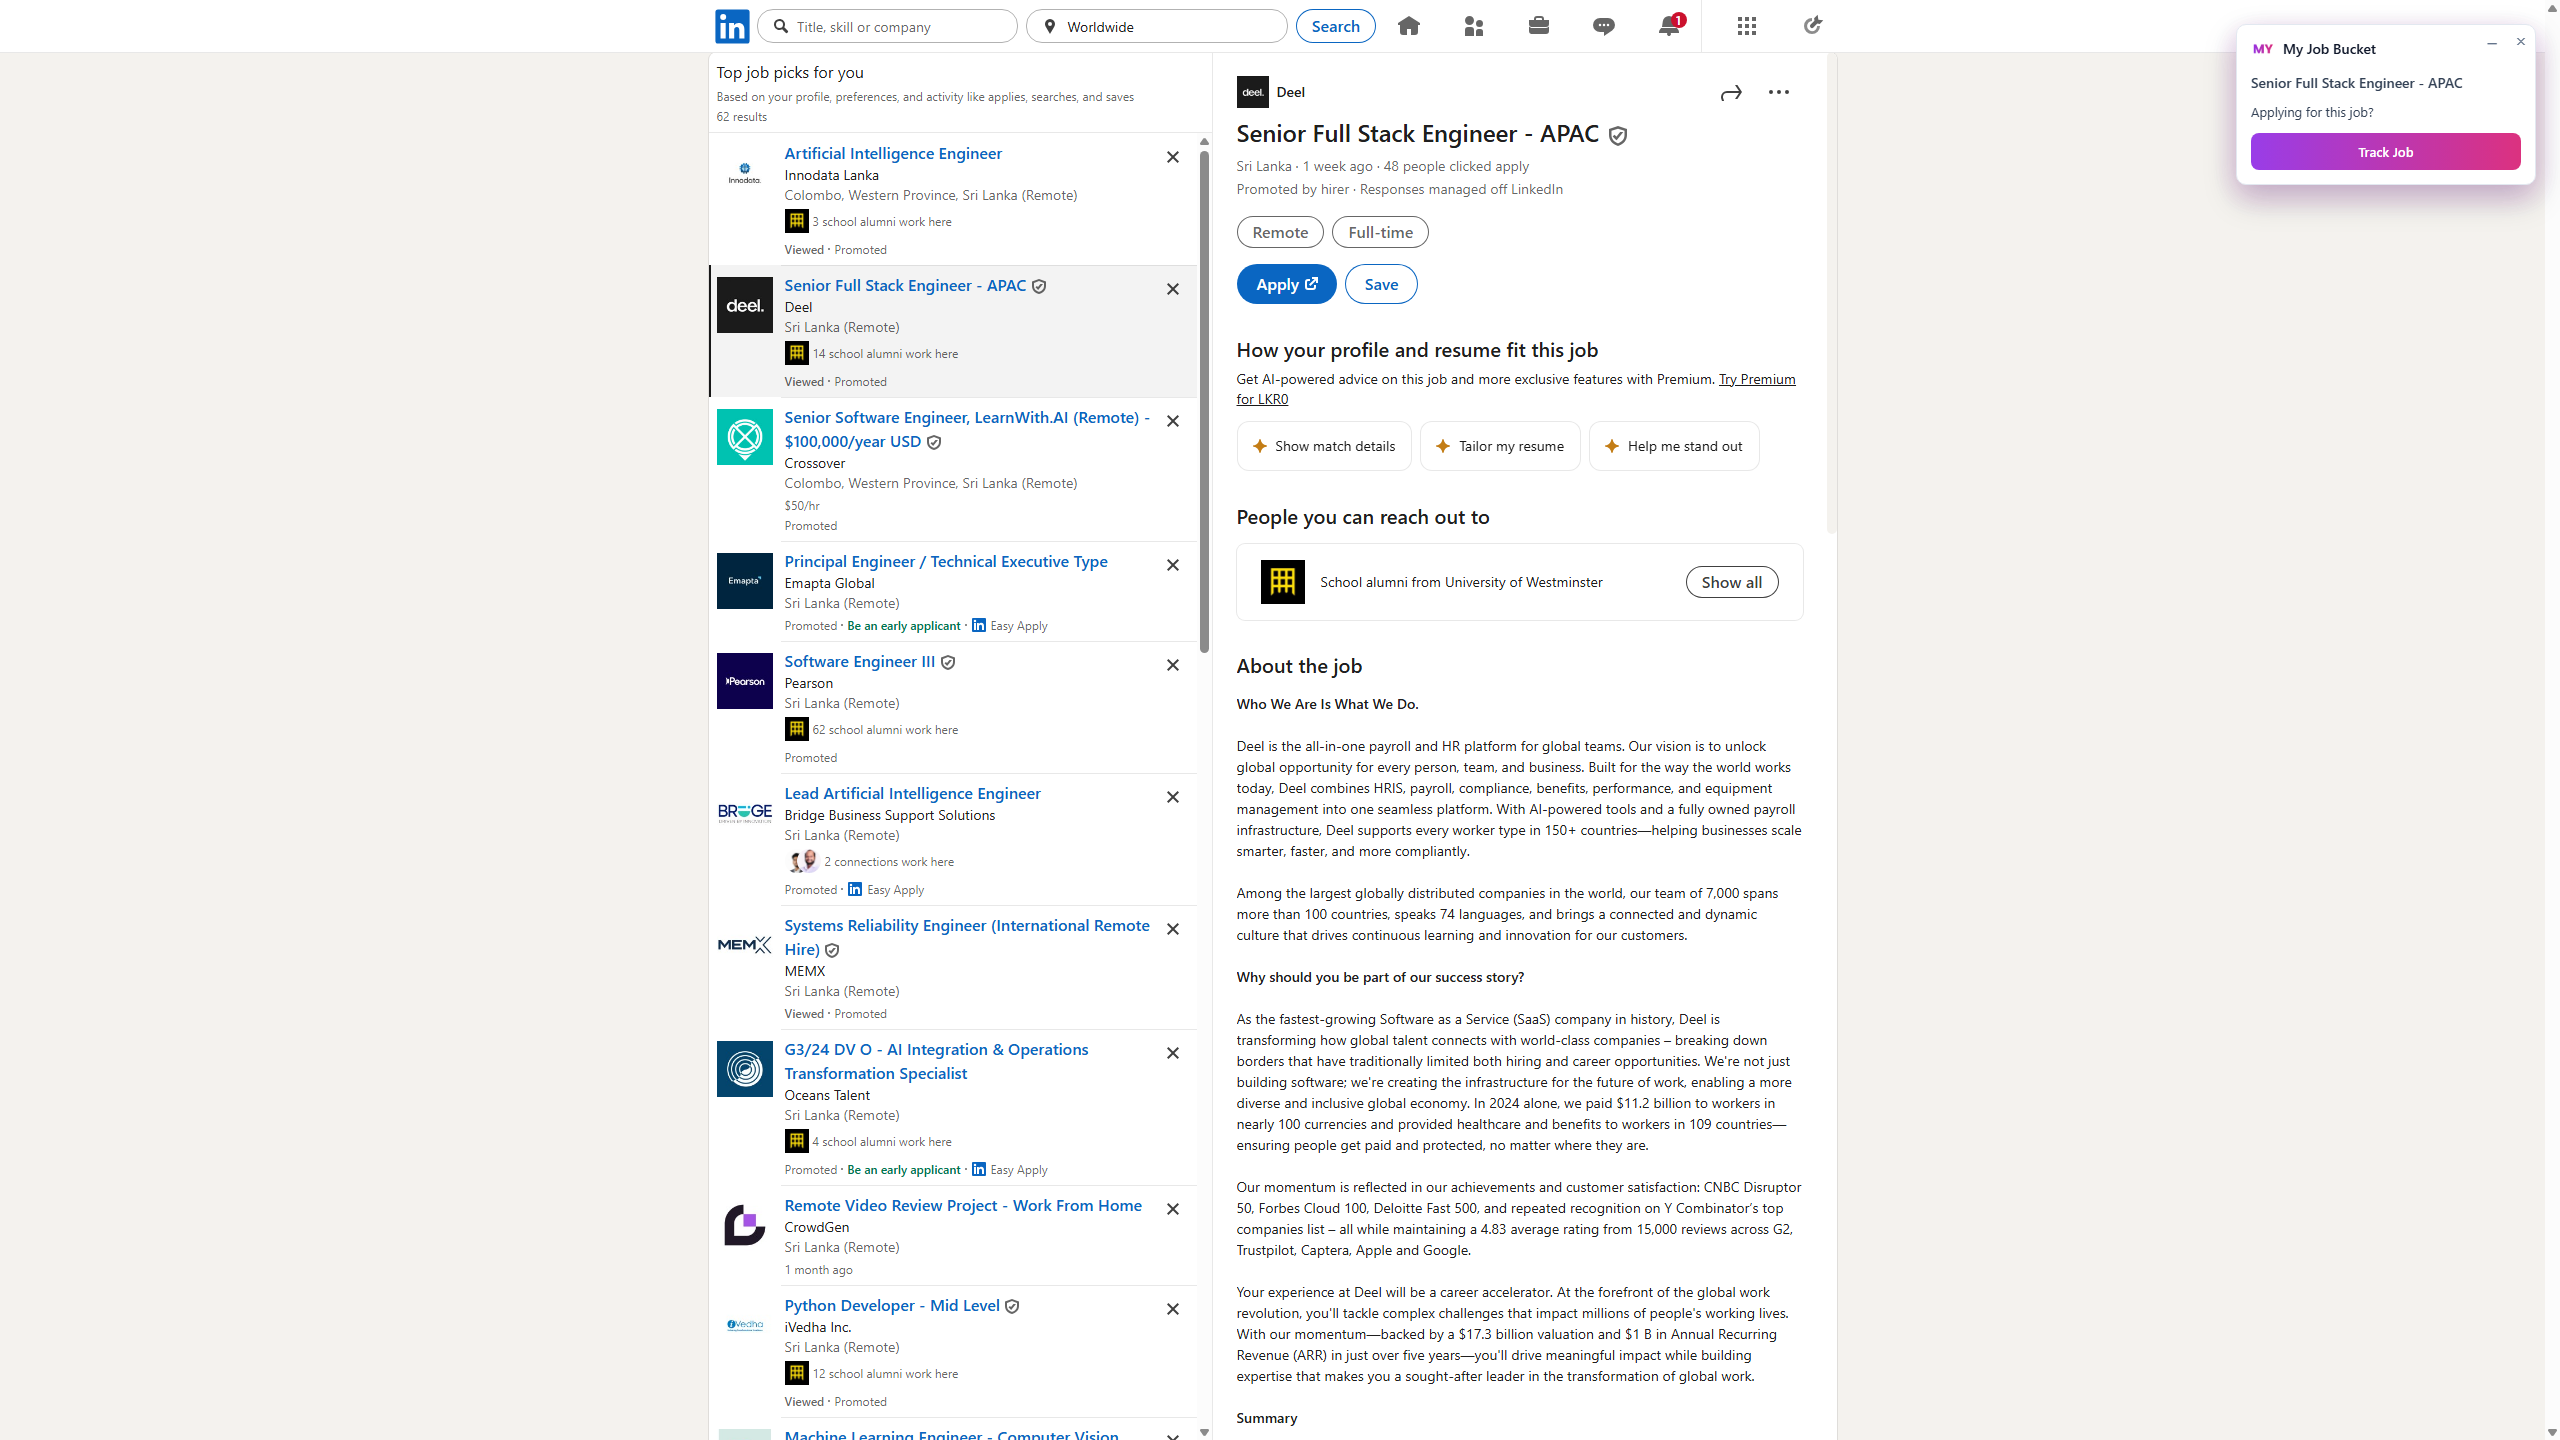Dismiss the Systems Reliability Engineer job
The width and height of the screenshot is (2560, 1440).
pos(1173,929)
